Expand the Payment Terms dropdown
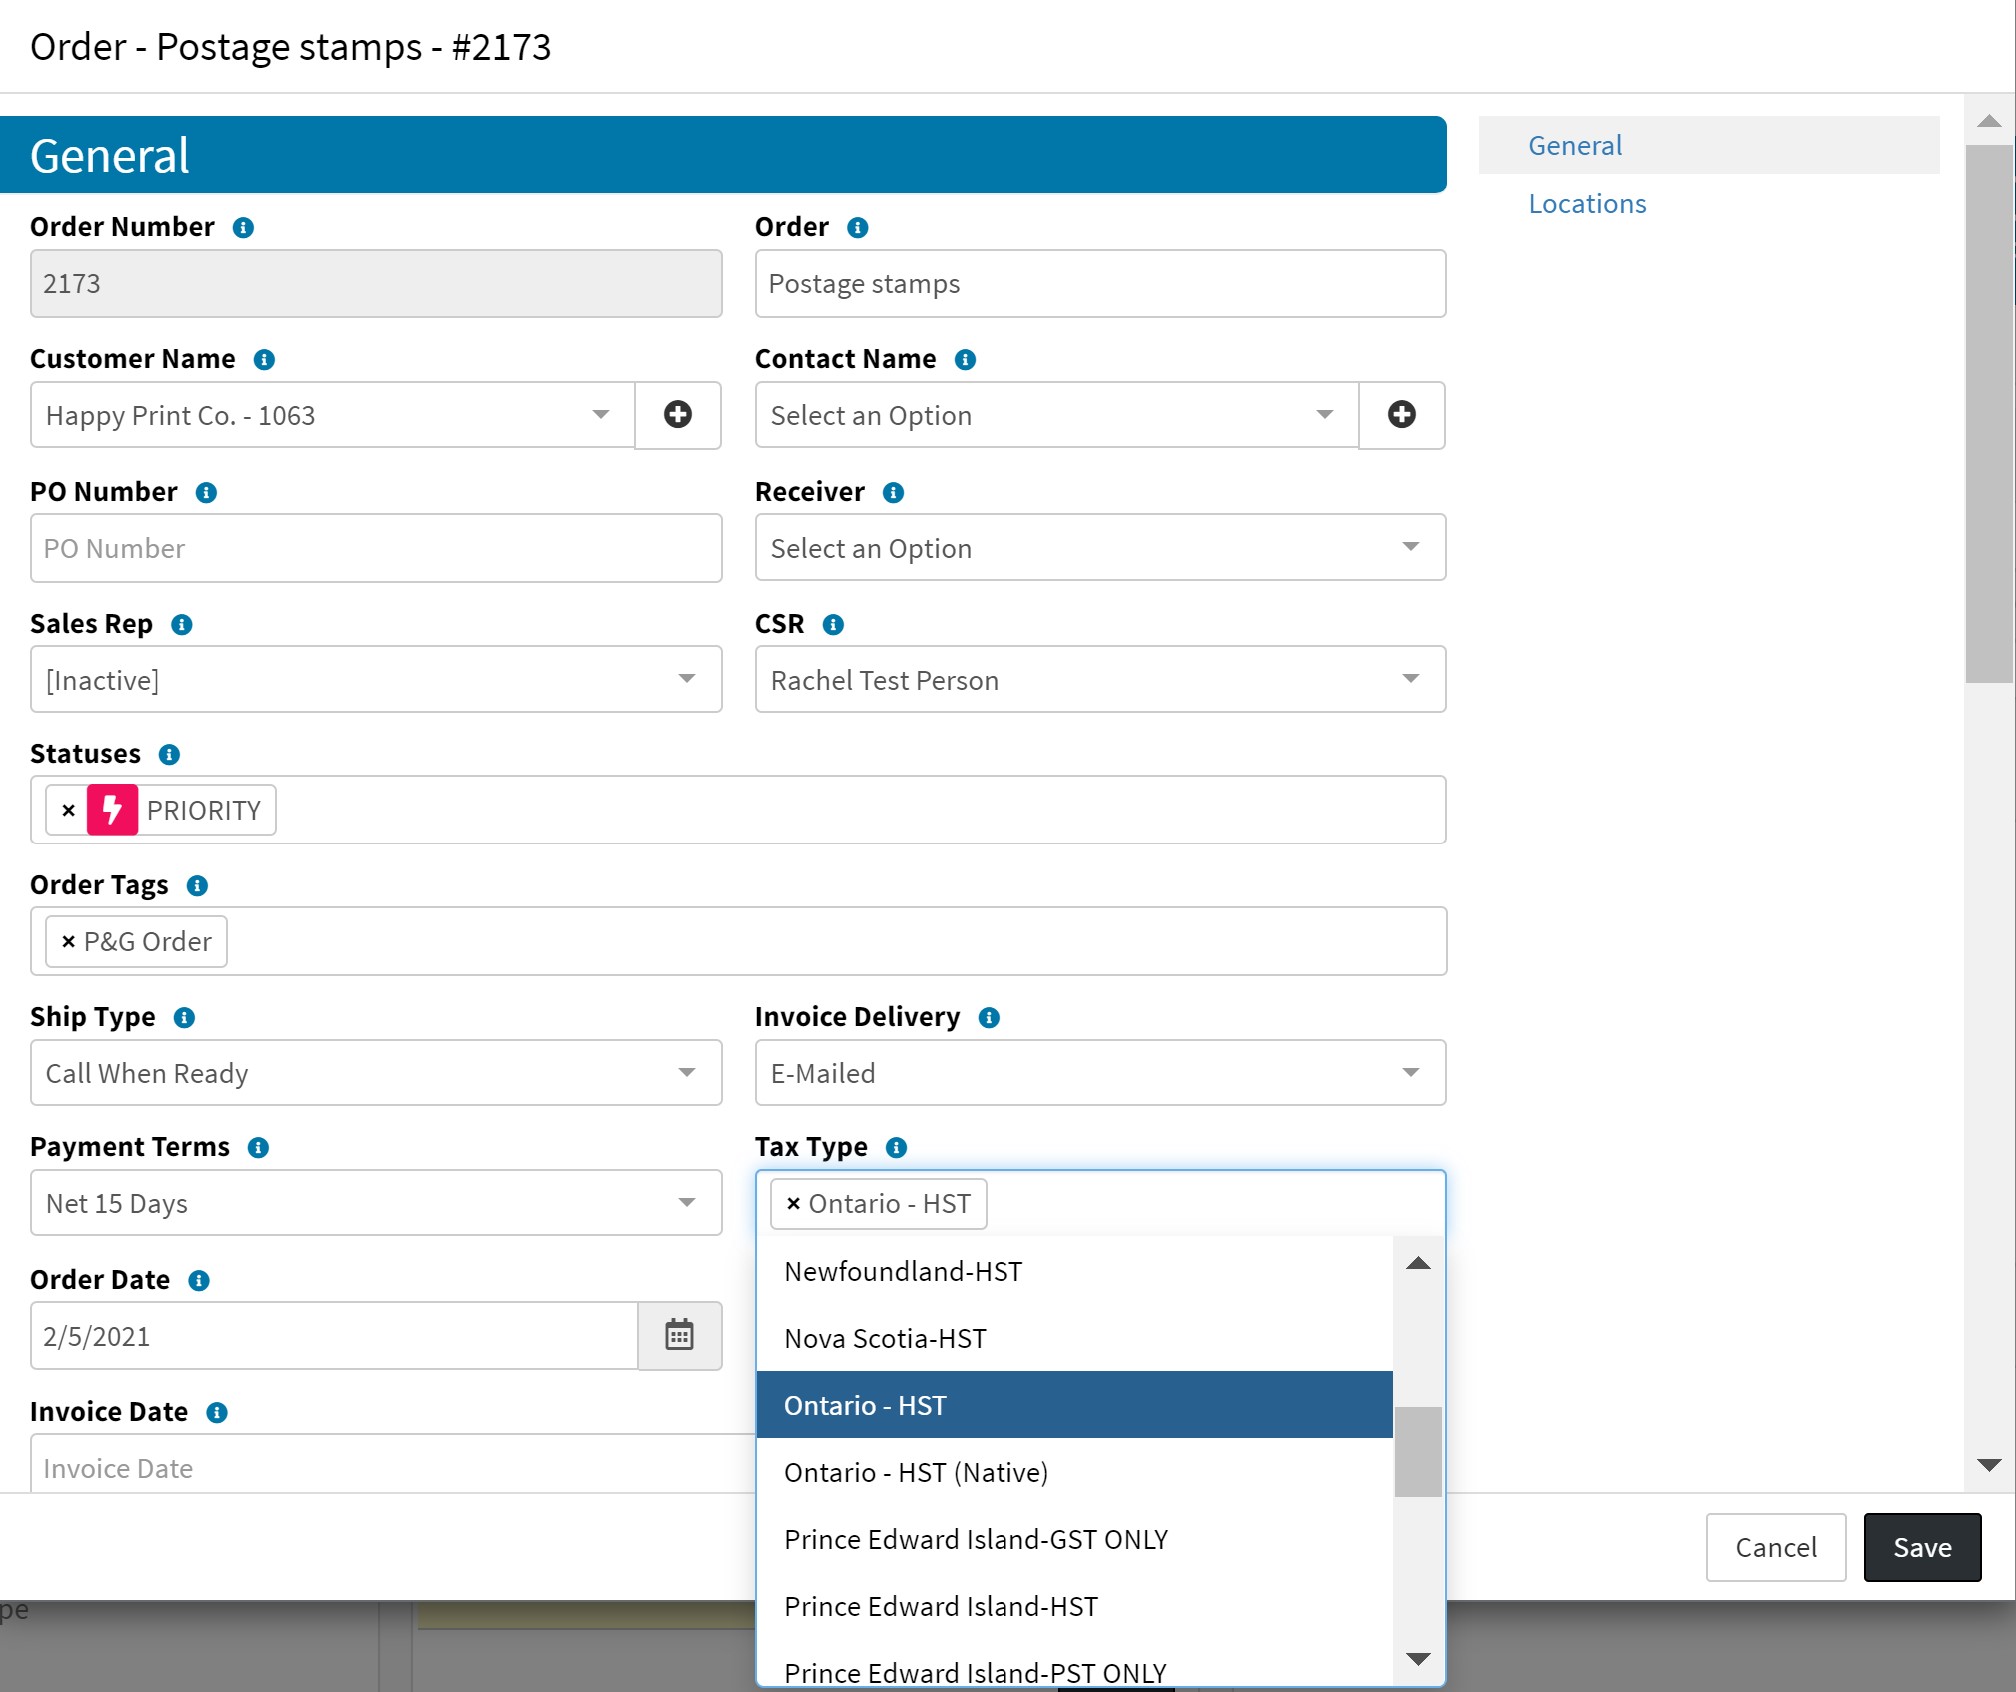Image resolution: width=2016 pixels, height=1692 pixels. pos(375,1203)
